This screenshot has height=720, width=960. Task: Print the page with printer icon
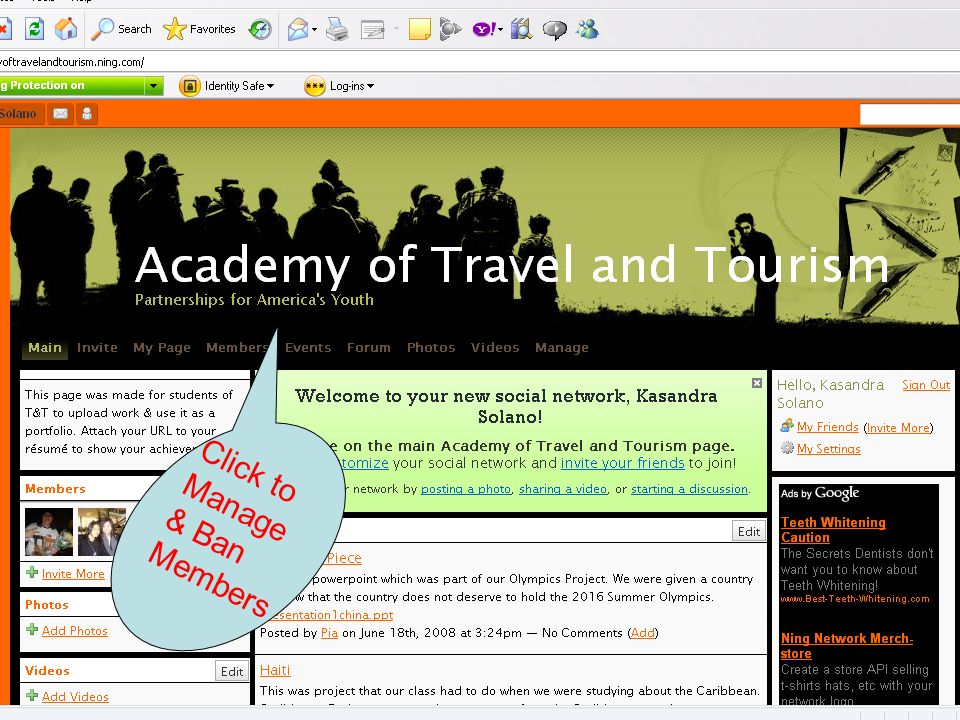(337, 29)
